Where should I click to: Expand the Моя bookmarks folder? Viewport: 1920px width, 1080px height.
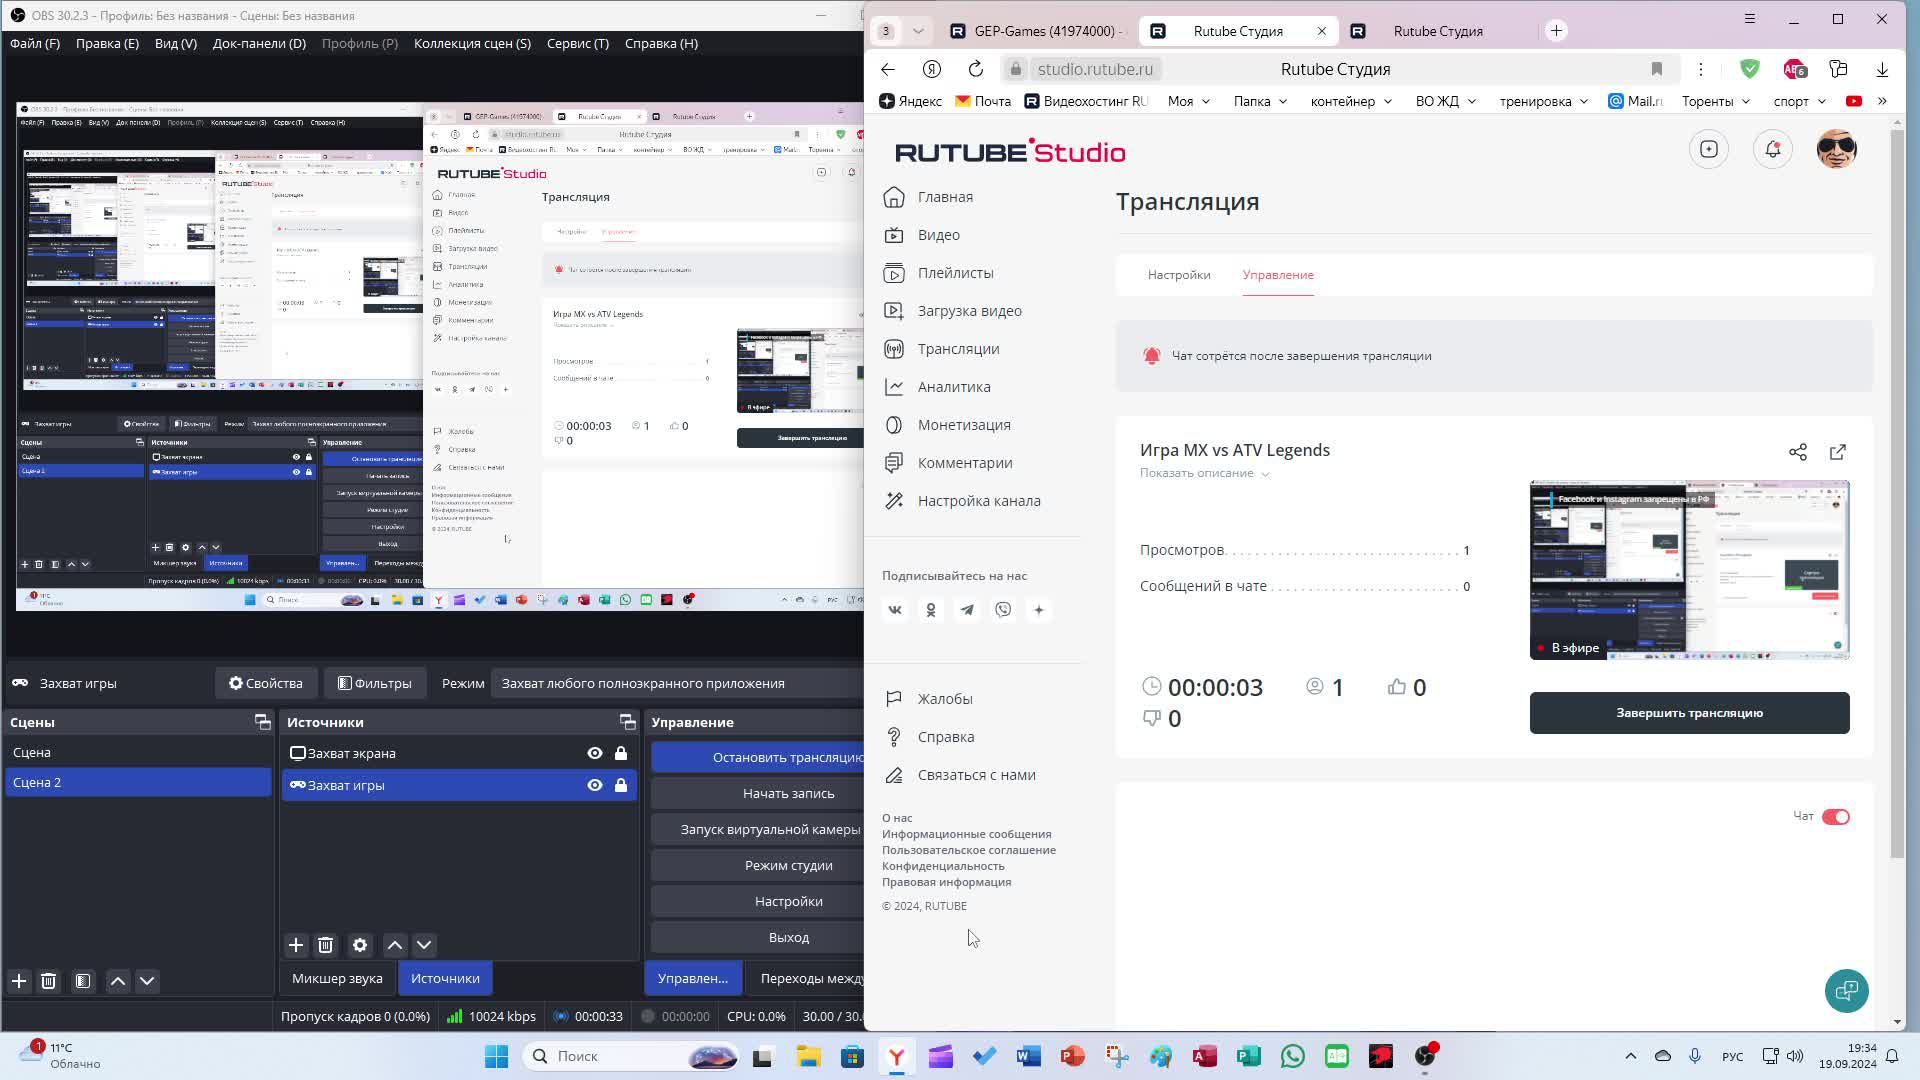(x=1188, y=101)
